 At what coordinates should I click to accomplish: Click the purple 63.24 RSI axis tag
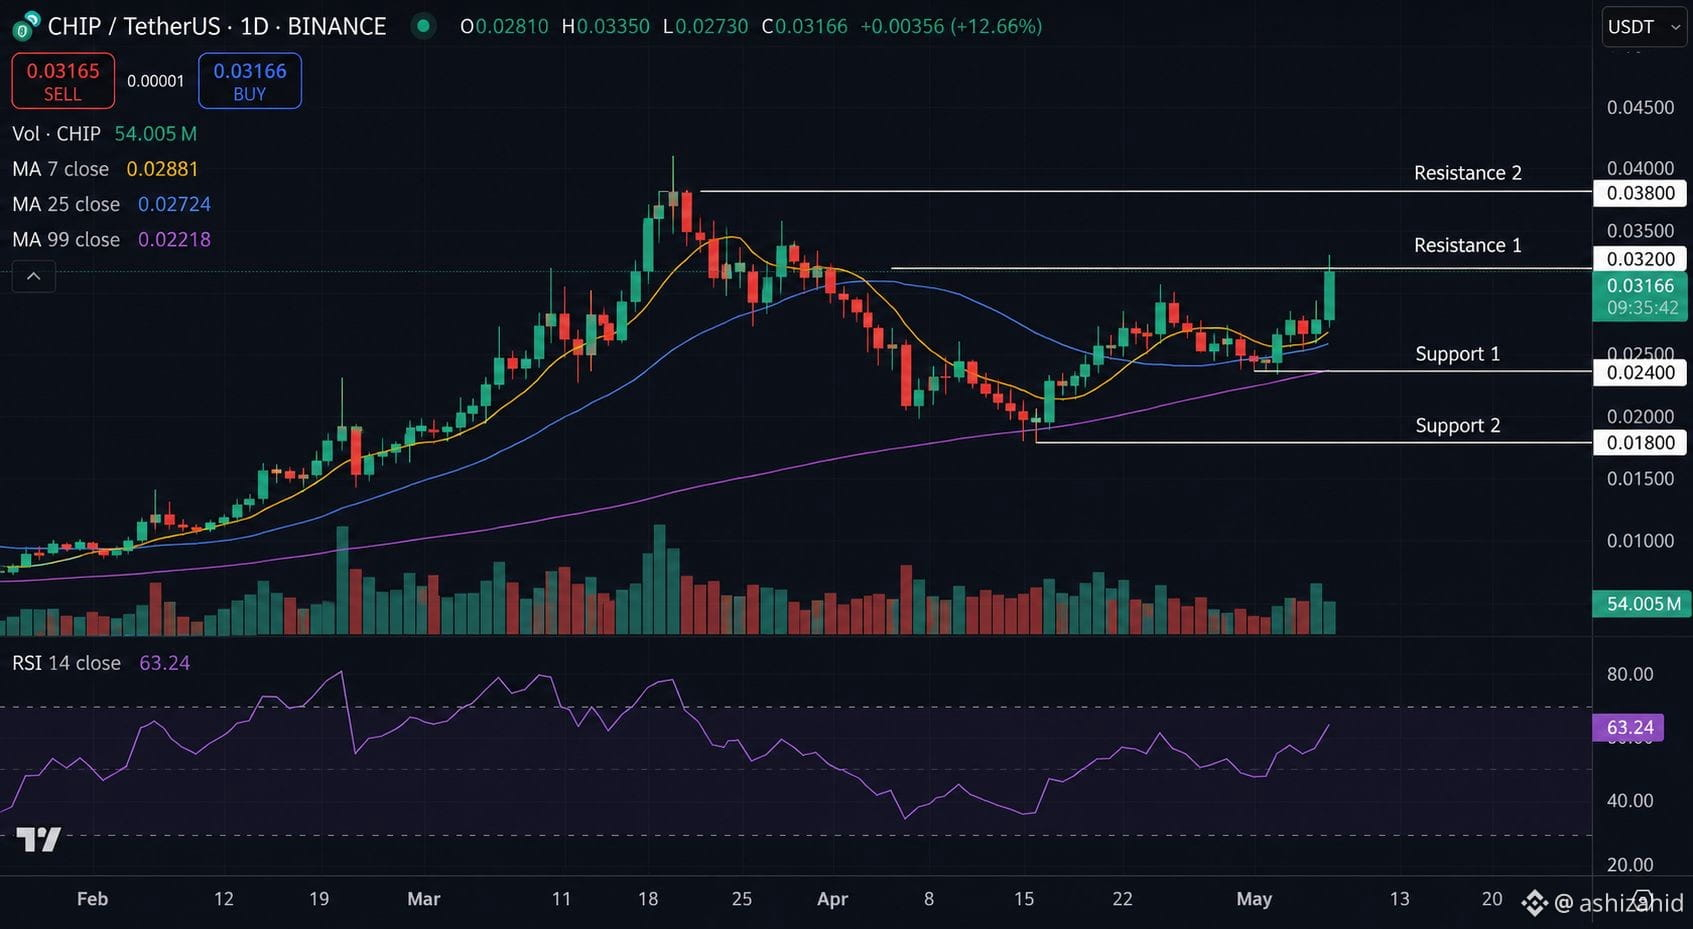pyautogui.click(x=1630, y=727)
